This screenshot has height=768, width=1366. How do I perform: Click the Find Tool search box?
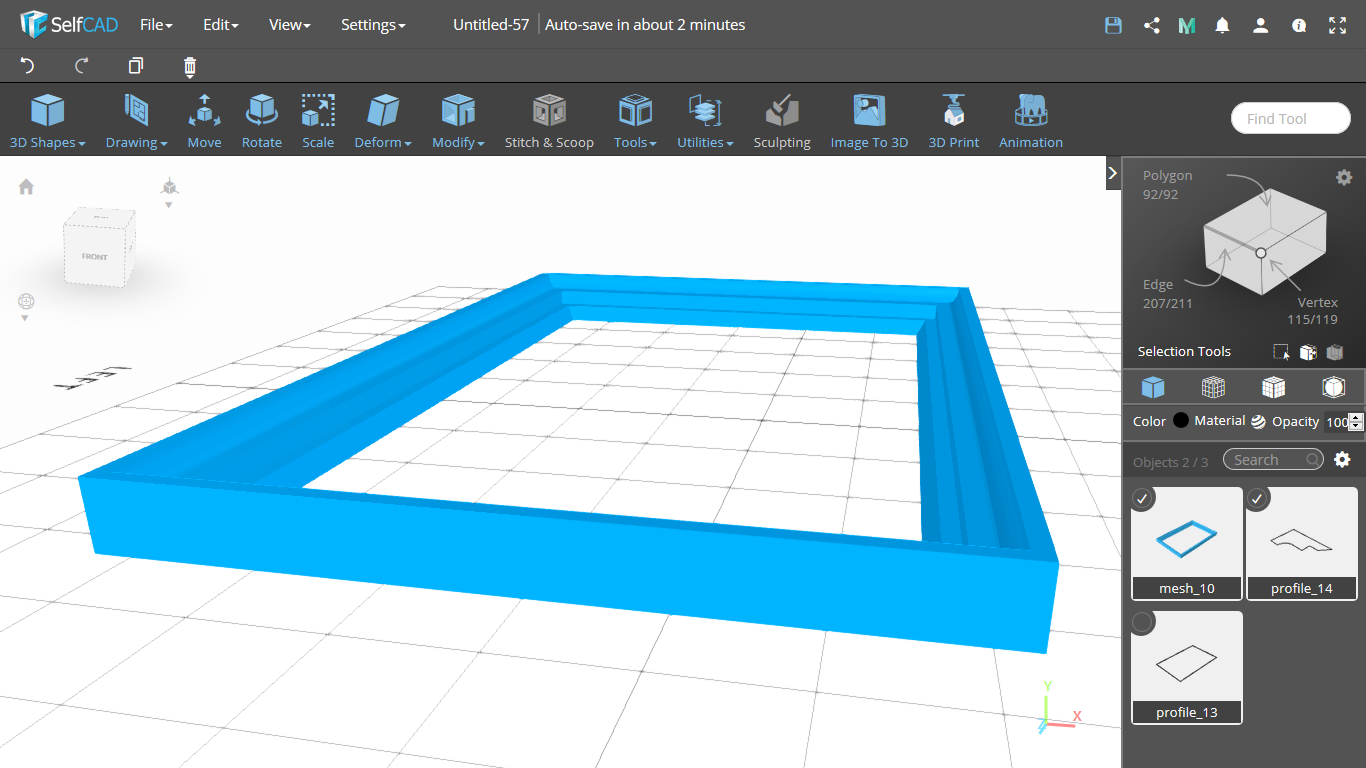(1290, 118)
